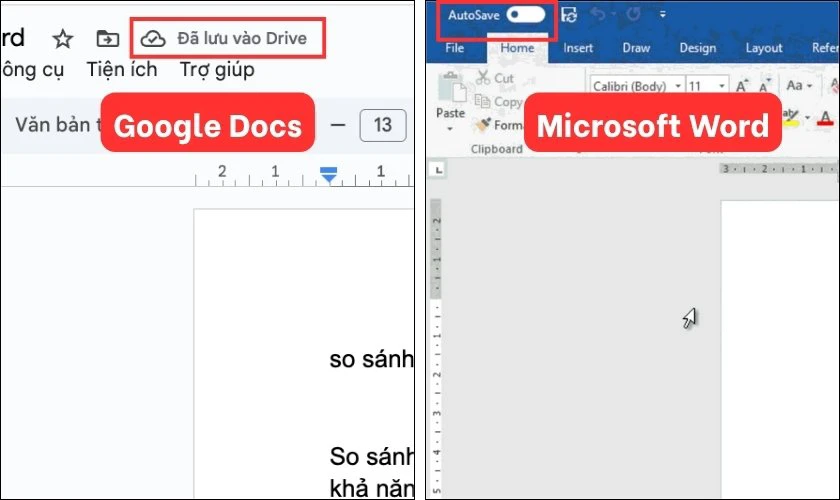Open the File tab in Word
840x500 pixels.
454,48
